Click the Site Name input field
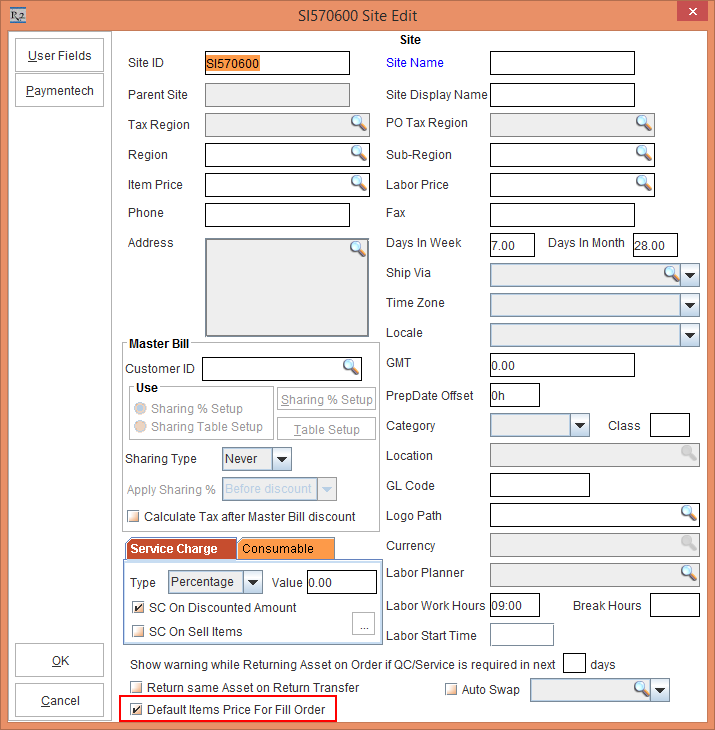This screenshot has height=730, width=715. tap(562, 63)
